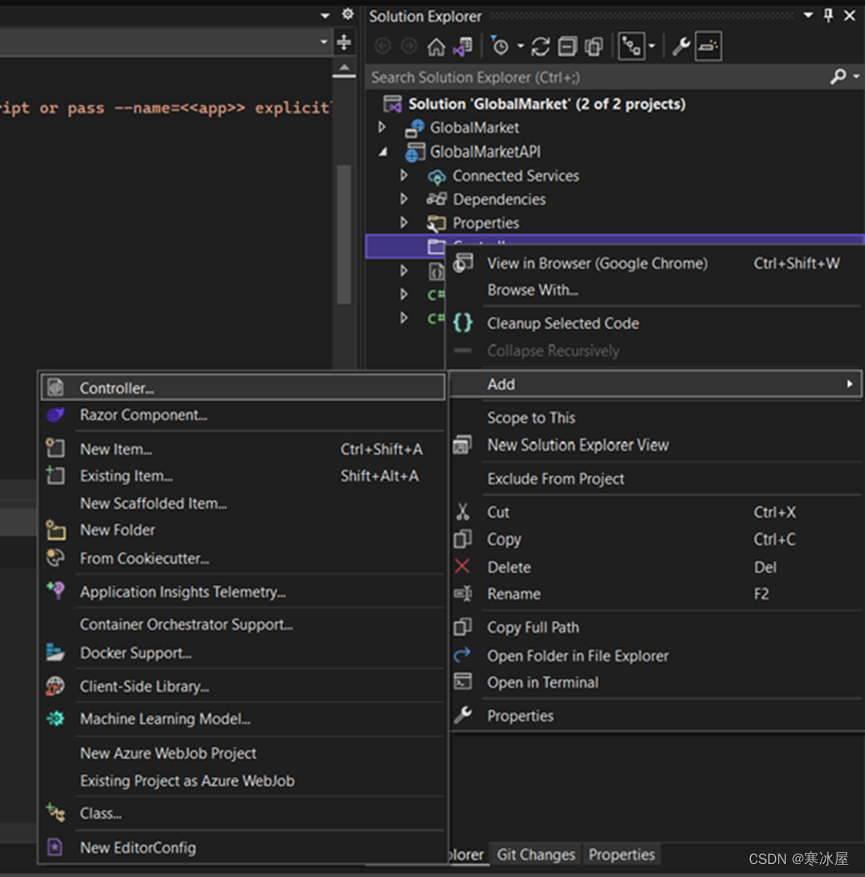Expand the GlobalMarket project node
This screenshot has height=877, width=865.
click(382, 128)
